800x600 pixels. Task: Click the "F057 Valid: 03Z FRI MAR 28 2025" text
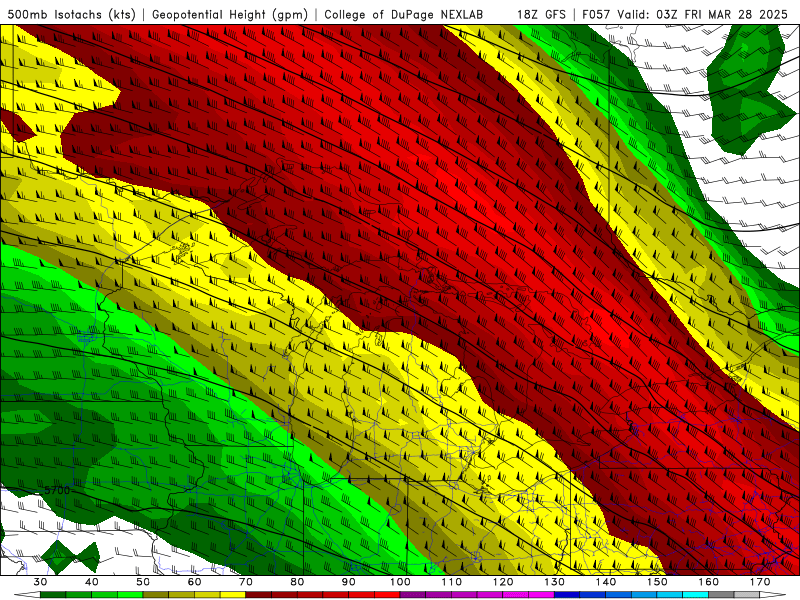point(685,15)
